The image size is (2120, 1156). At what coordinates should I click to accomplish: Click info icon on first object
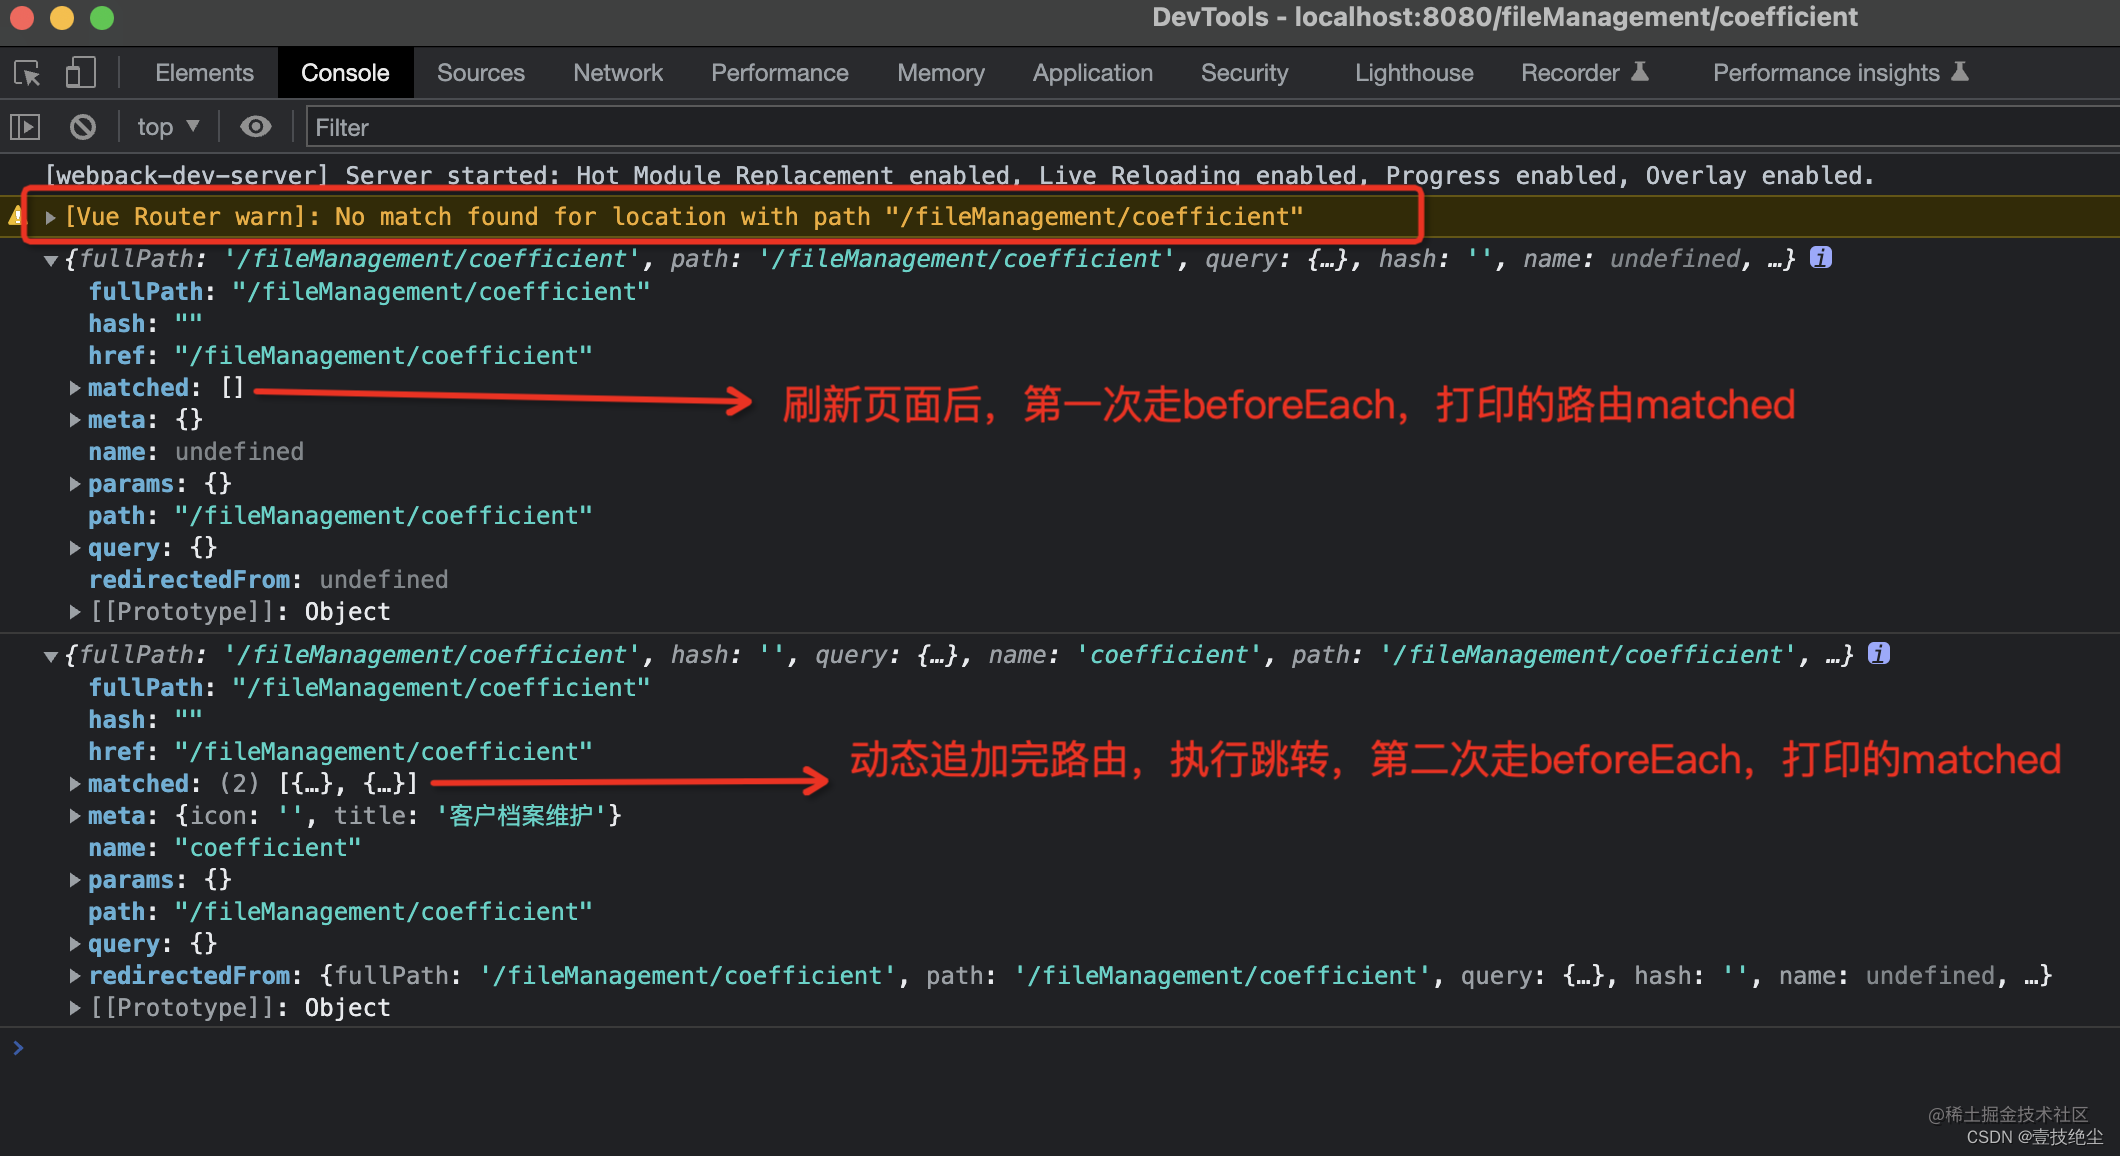tap(1821, 258)
